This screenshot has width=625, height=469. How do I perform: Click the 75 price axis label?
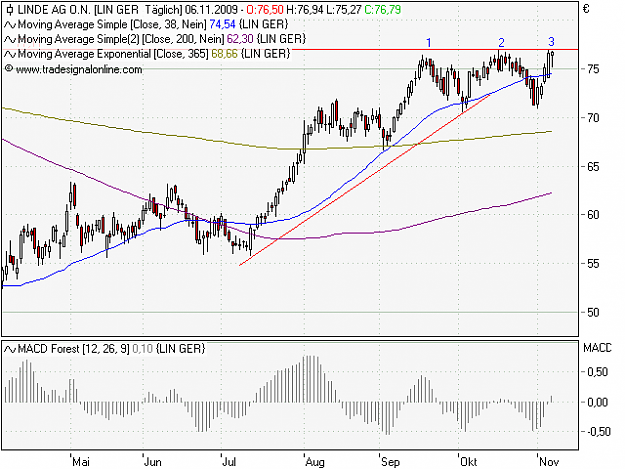pyautogui.click(x=593, y=69)
